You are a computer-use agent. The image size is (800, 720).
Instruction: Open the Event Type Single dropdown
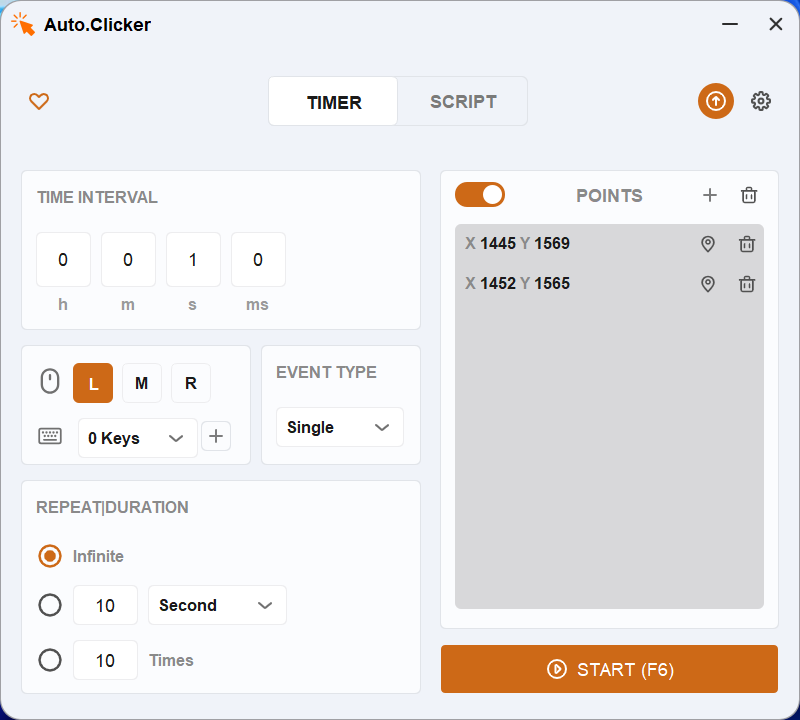pyautogui.click(x=339, y=427)
